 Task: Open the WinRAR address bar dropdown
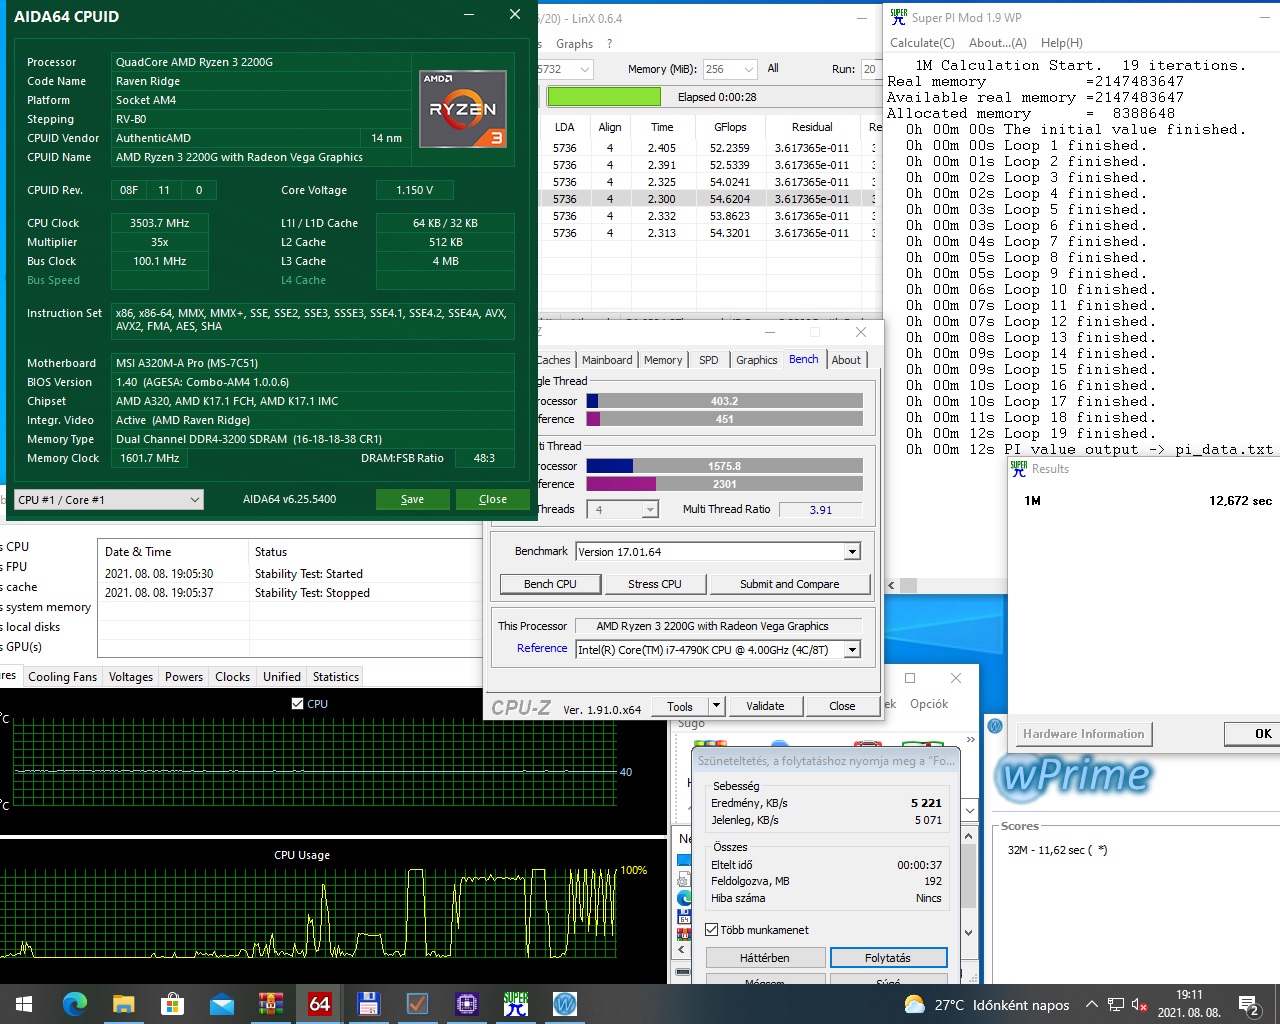[969, 810]
